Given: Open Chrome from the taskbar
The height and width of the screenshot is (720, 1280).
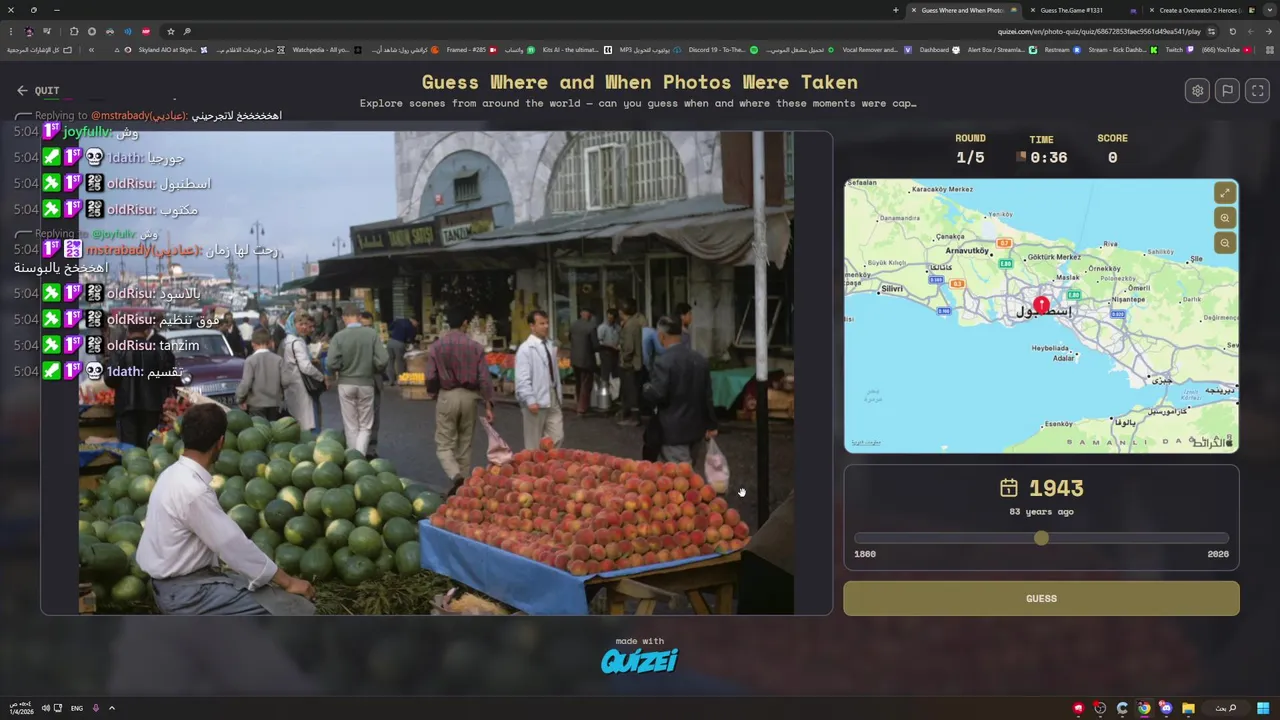Looking at the screenshot, I should [1144, 708].
